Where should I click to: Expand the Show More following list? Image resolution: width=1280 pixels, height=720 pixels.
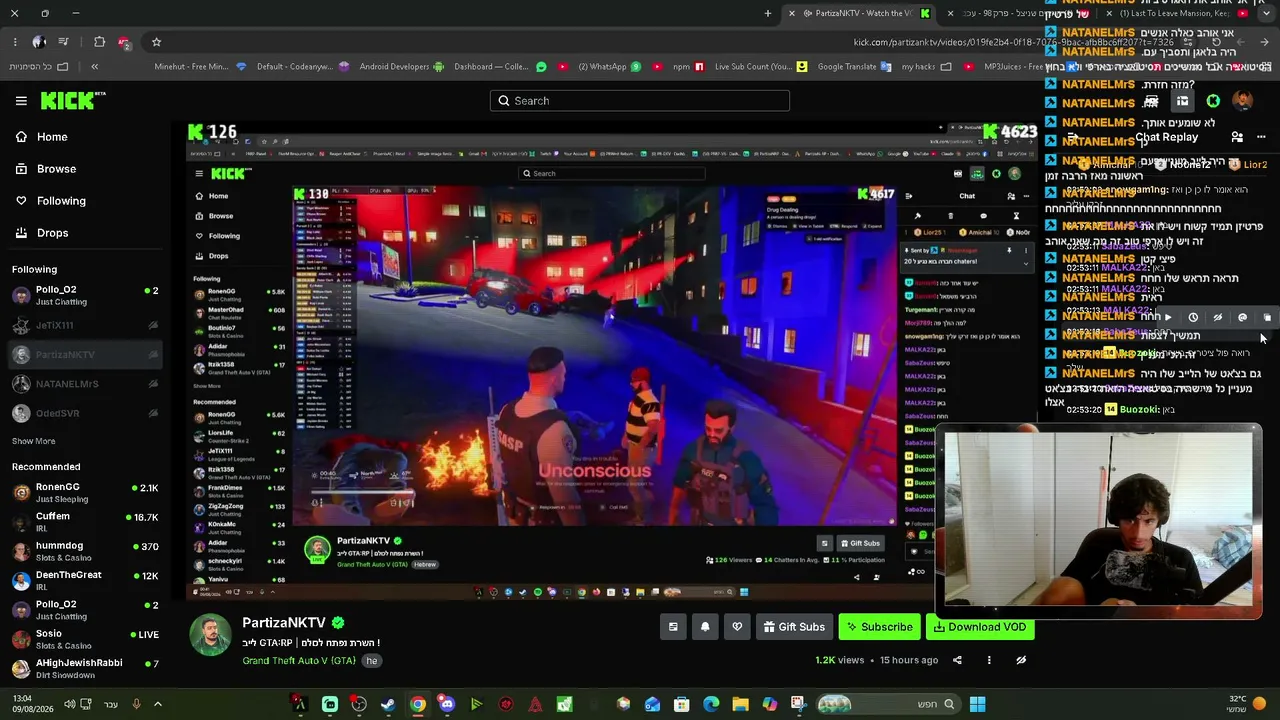(x=34, y=441)
